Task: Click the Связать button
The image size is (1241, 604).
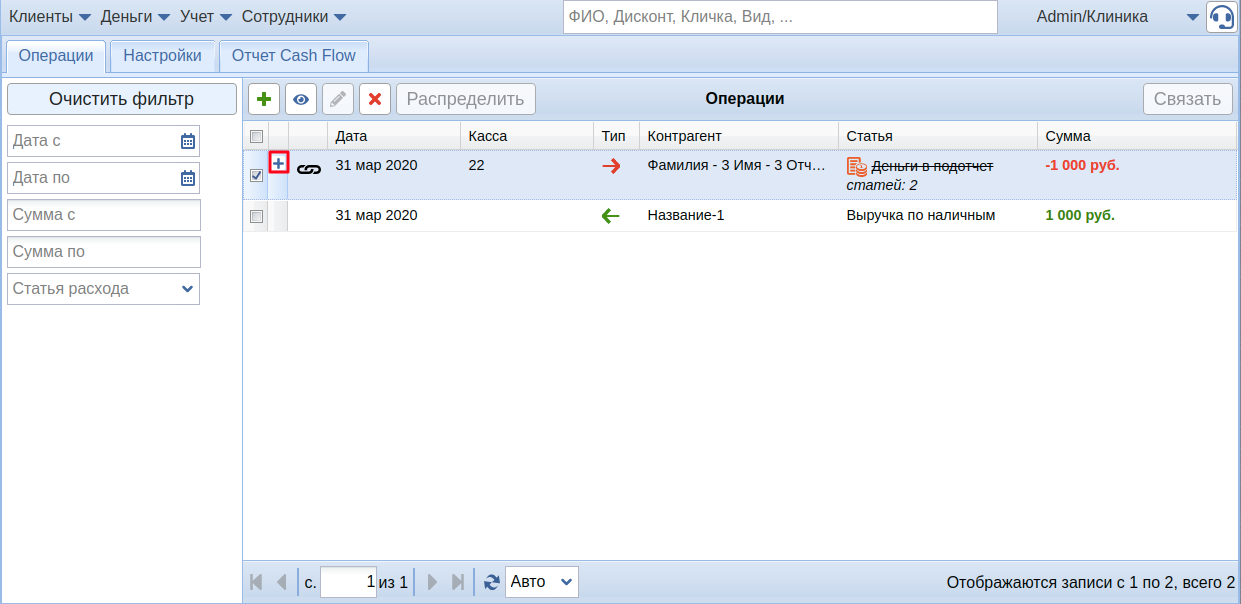Action: (x=1187, y=99)
